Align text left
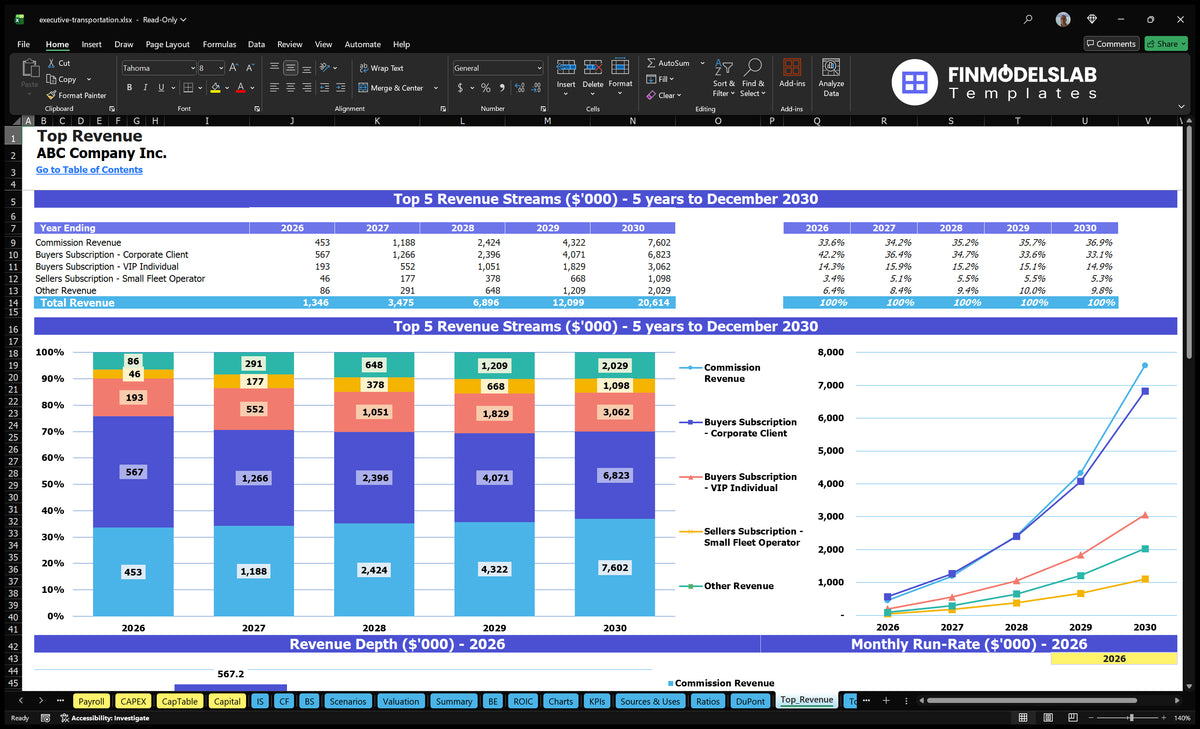The height and width of the screenshot is (729, 1200). (x=274, y=88)
